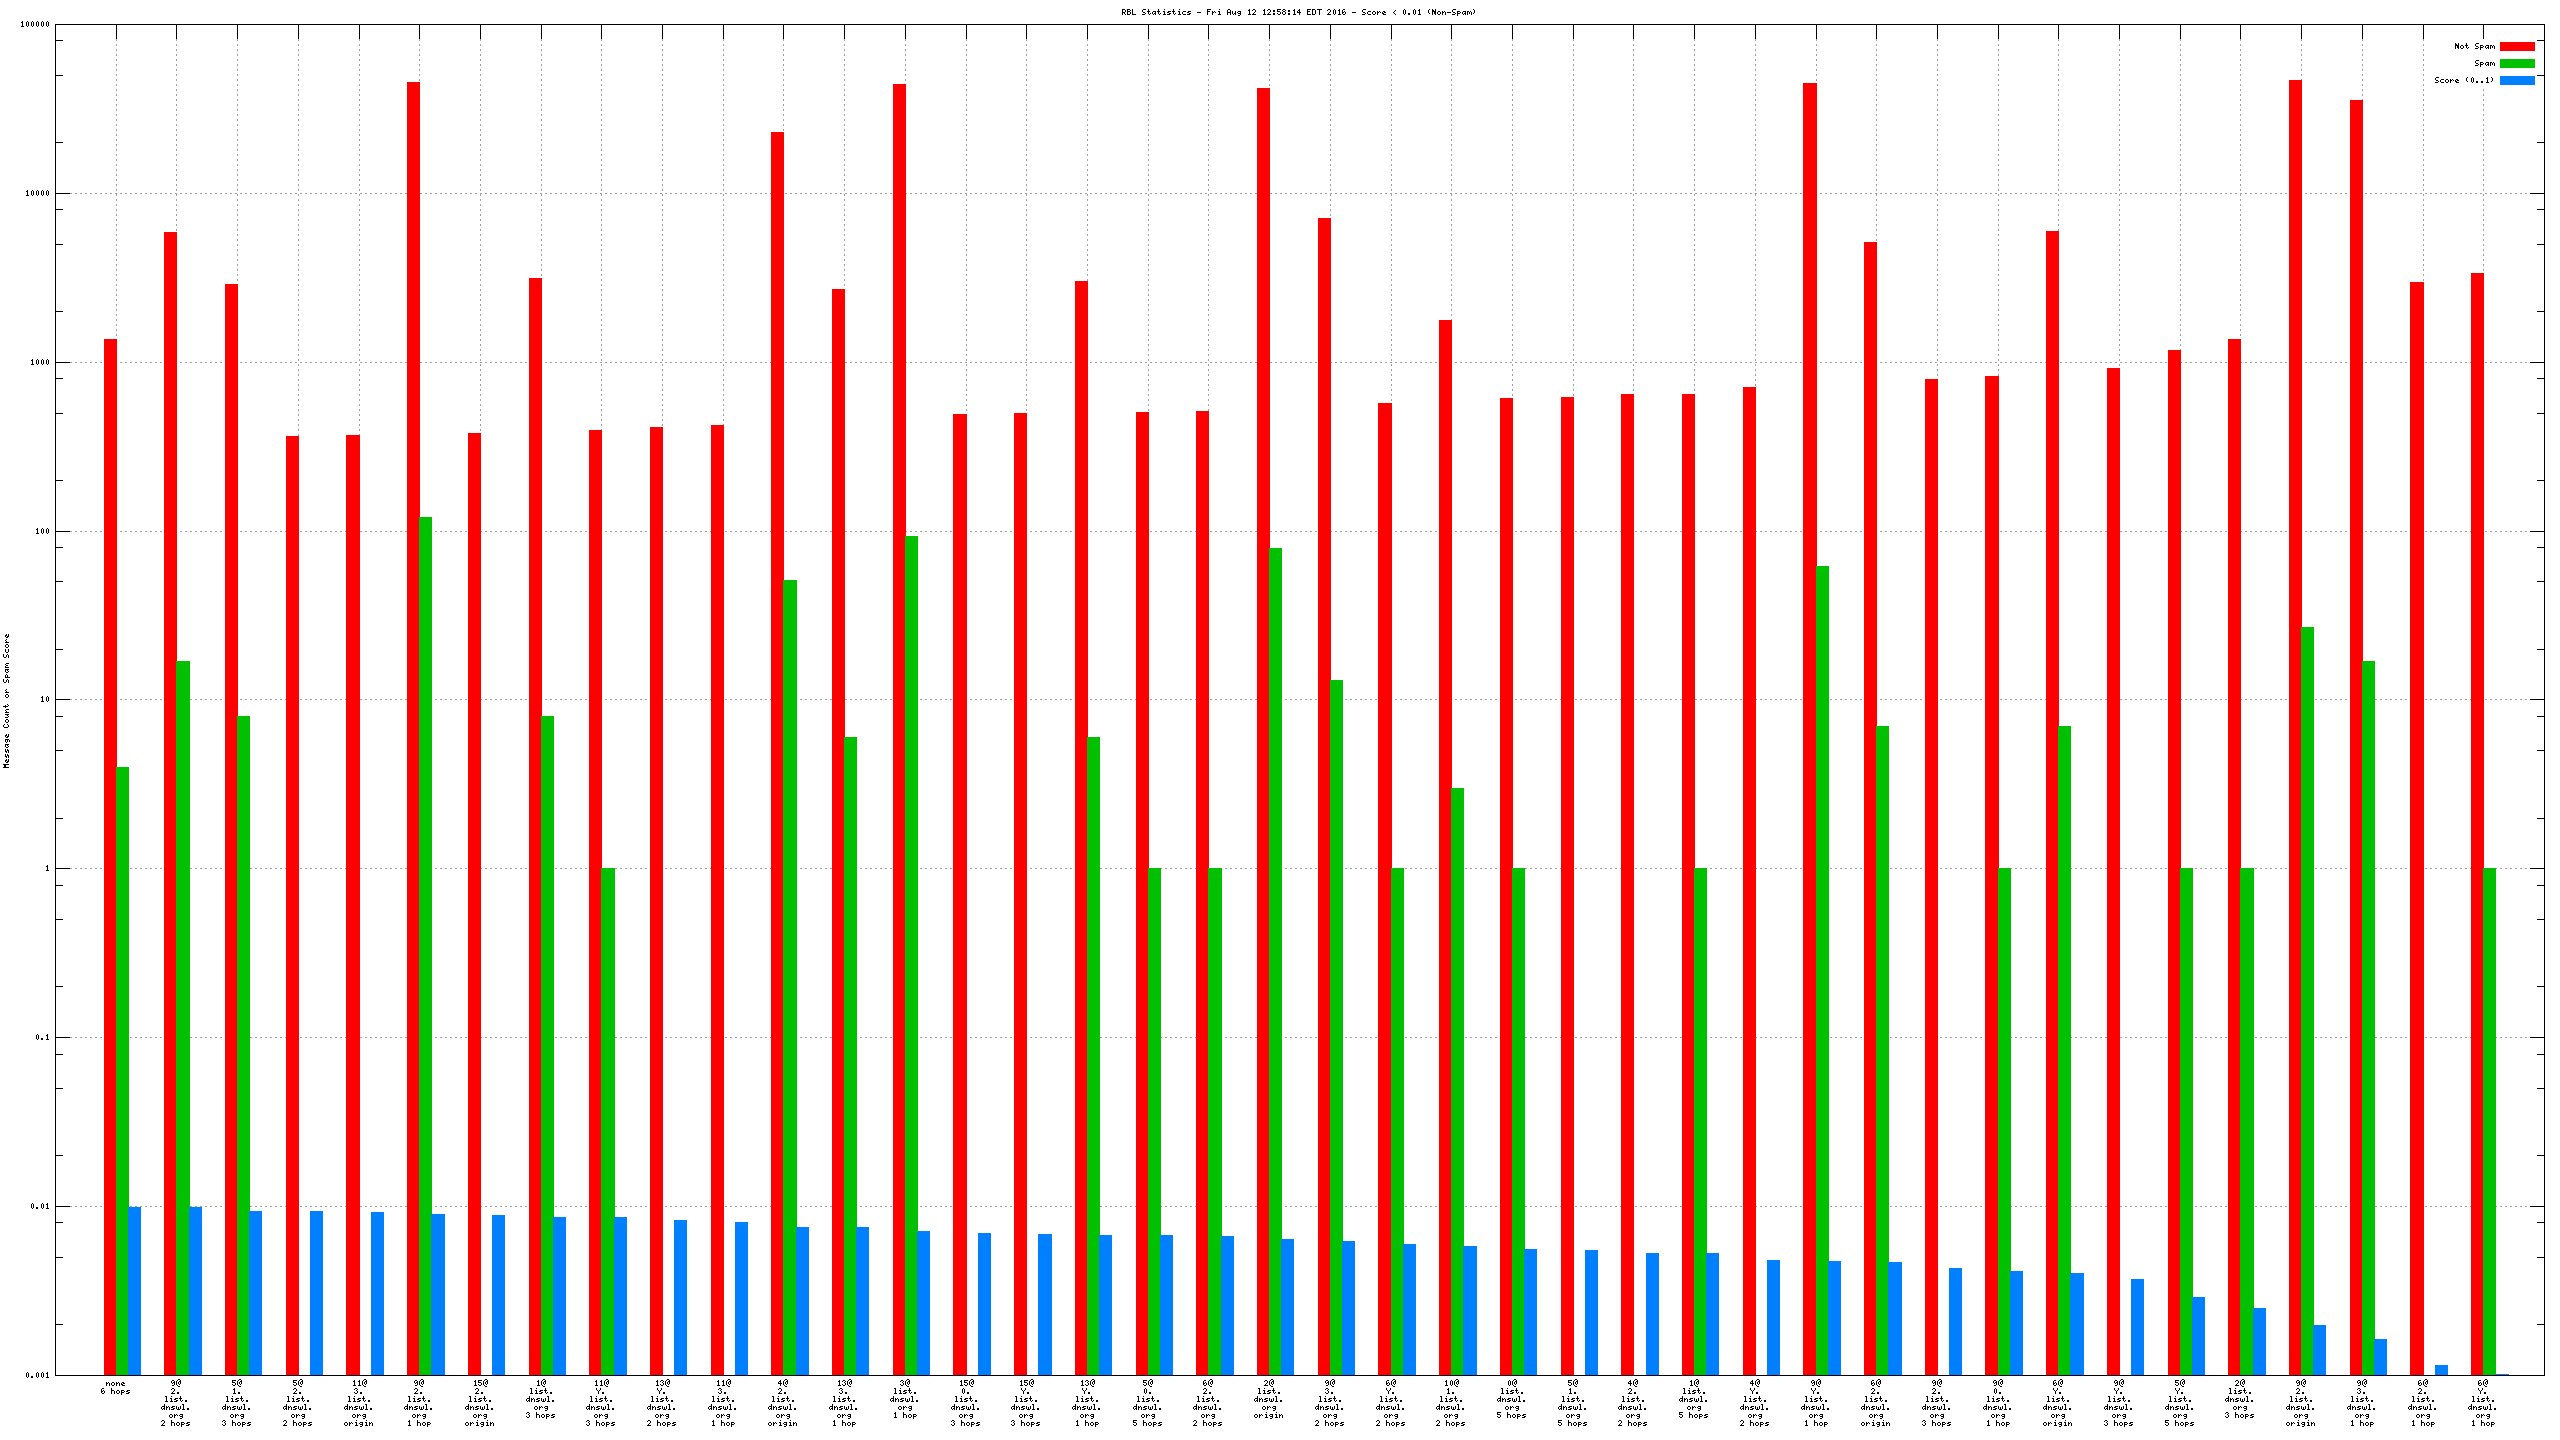Click the 'Message Count or Spam Score' axis title
Image resolution: width=2560 pixels, height=1440 pixels.
[6, 700]
